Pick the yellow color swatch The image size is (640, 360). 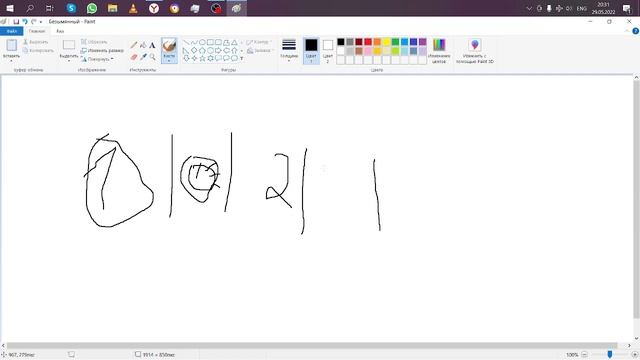(386, 42)
